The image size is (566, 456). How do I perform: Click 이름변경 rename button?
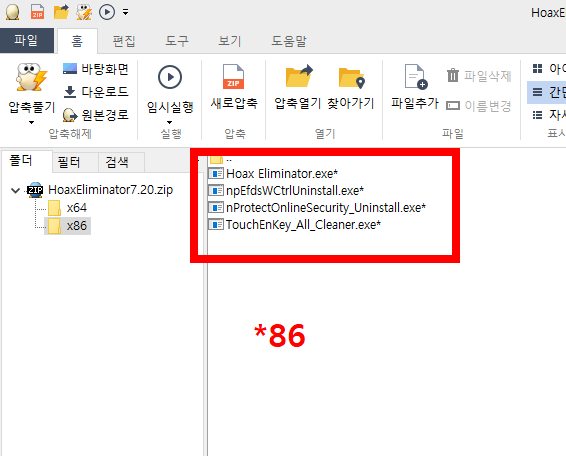[479, 105]
